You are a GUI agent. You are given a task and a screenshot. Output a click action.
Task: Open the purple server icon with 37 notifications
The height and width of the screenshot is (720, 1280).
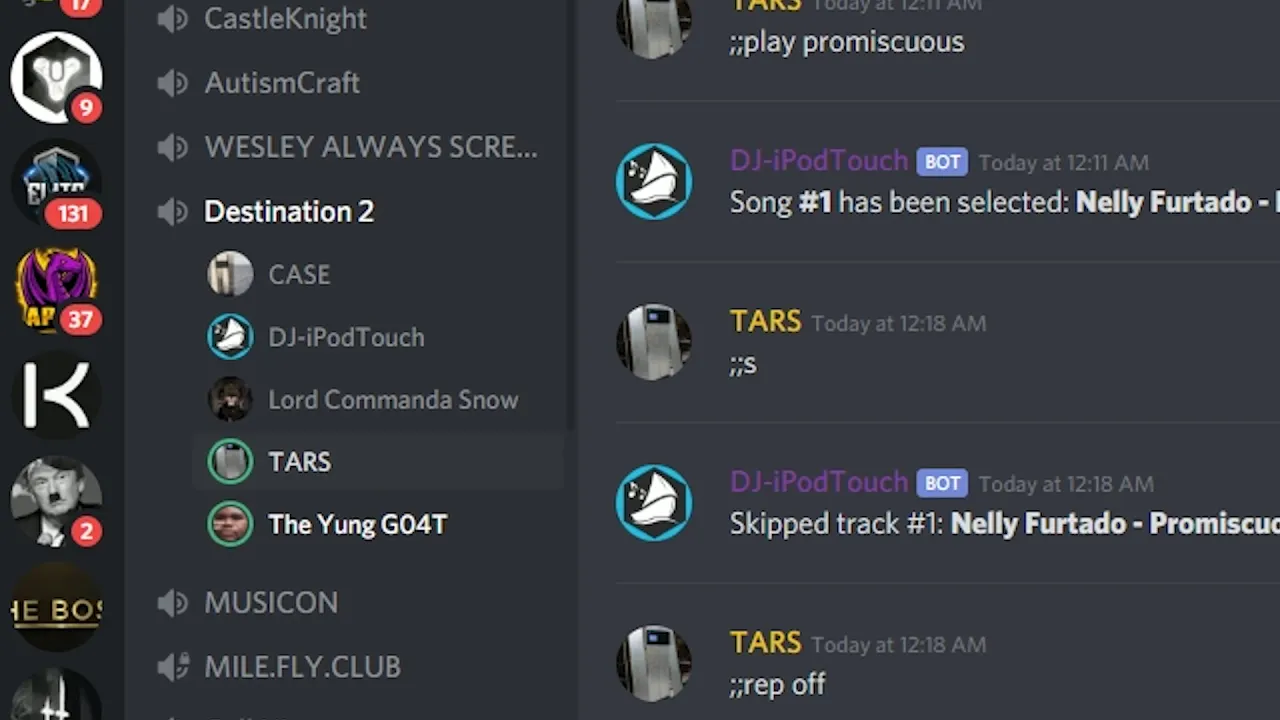click(x=56, y=291)
